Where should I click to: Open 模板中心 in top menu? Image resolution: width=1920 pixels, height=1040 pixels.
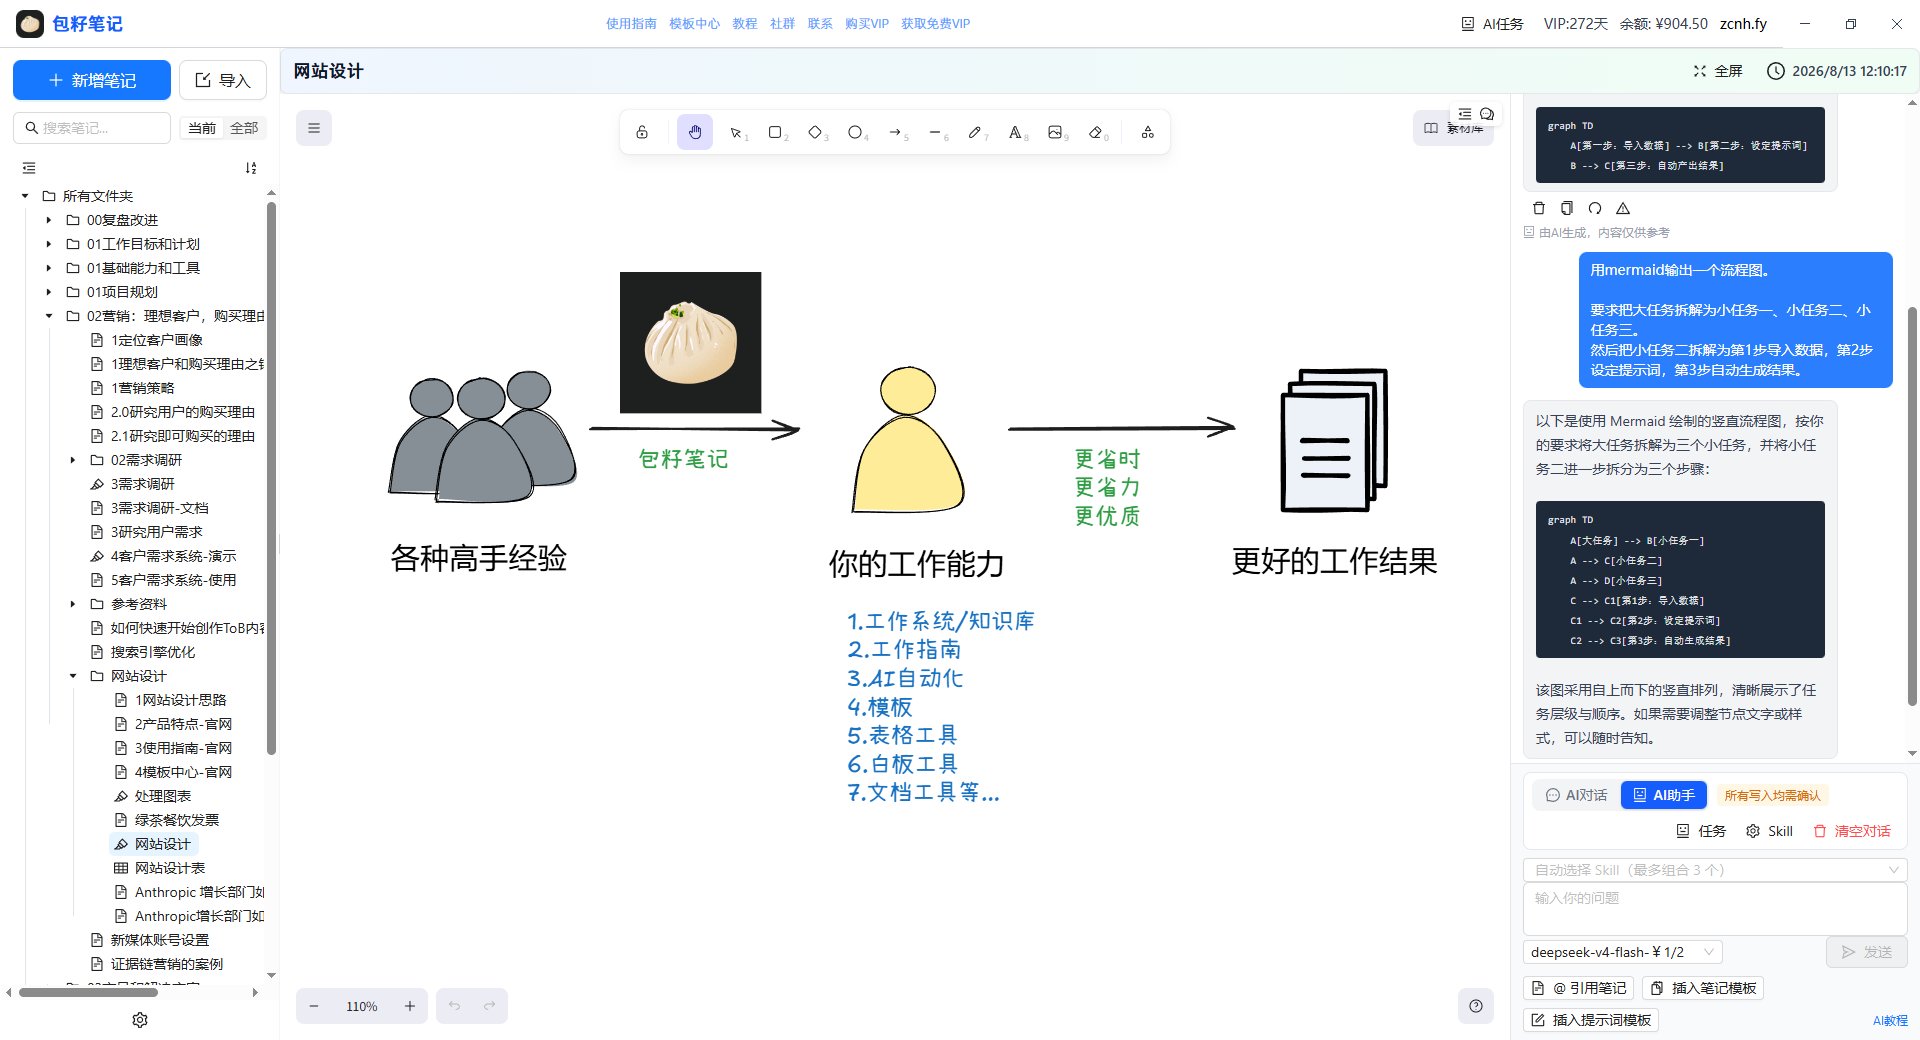pos(694,24)
